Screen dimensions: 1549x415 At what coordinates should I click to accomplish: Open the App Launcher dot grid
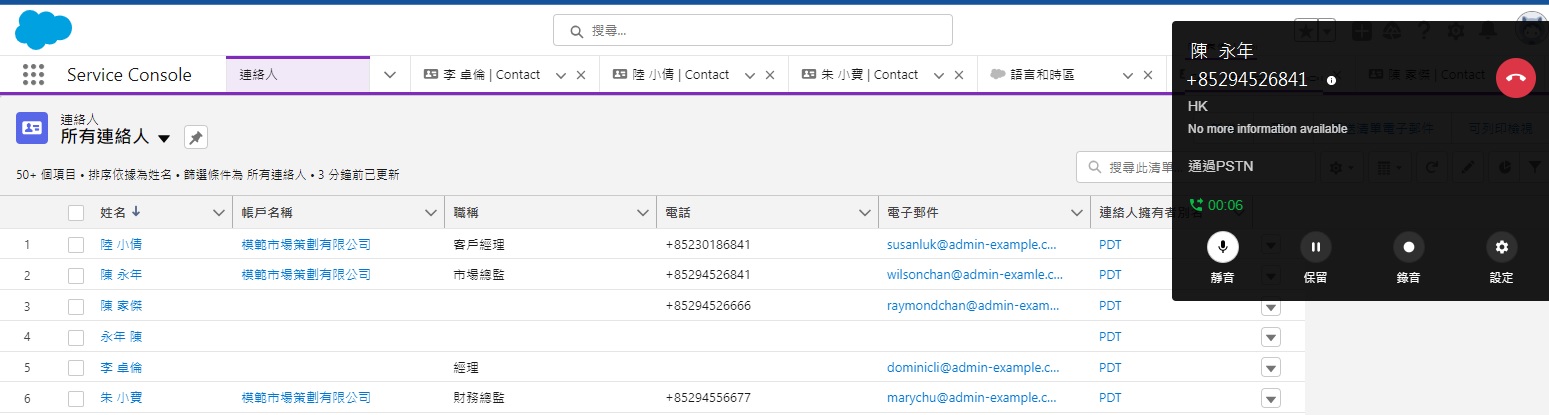[33, 75]
